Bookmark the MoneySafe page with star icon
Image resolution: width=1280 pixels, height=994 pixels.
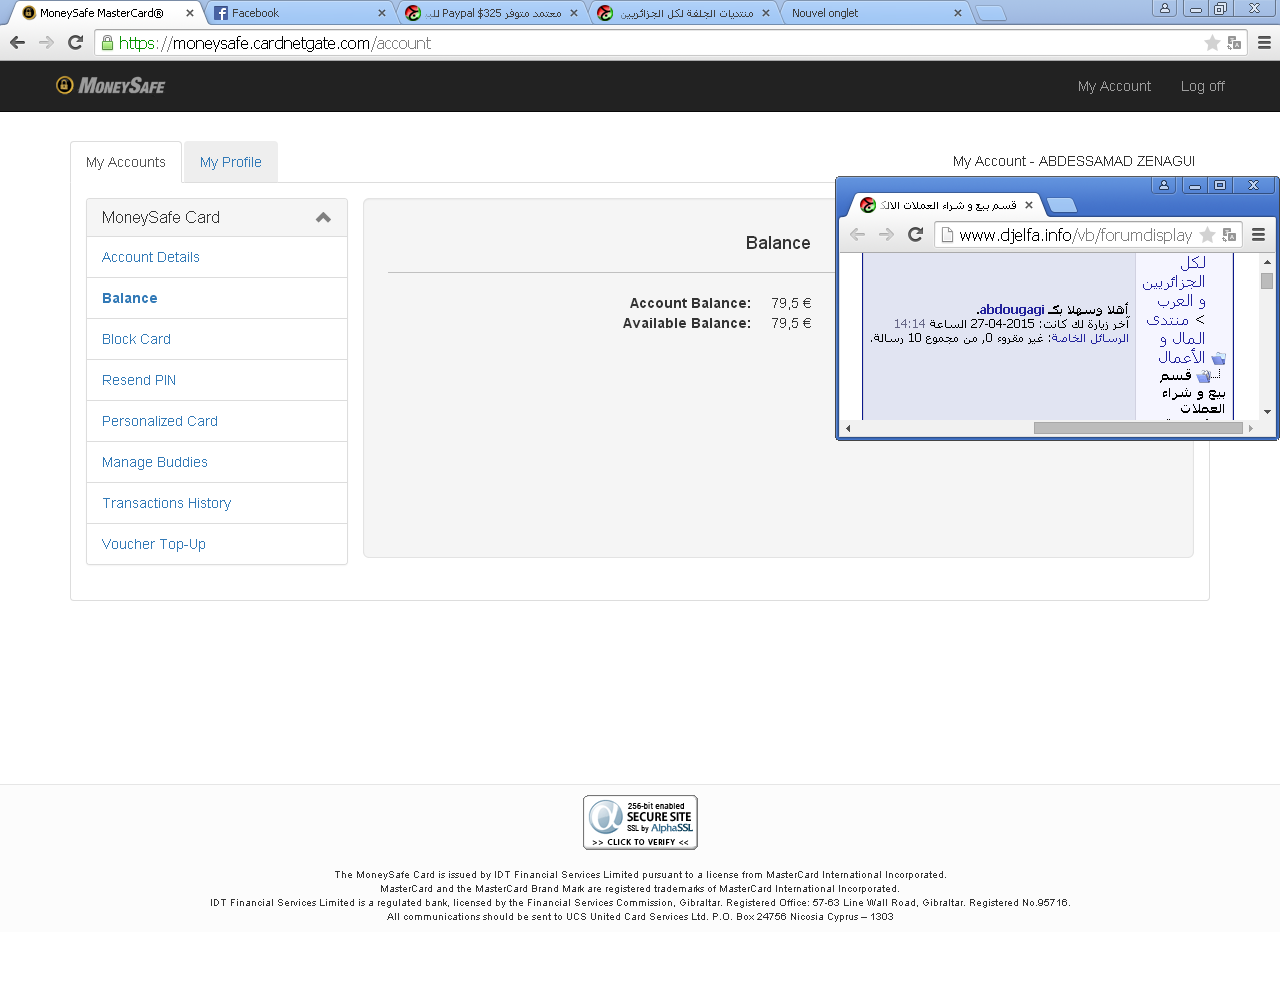tap(1212, 43)
